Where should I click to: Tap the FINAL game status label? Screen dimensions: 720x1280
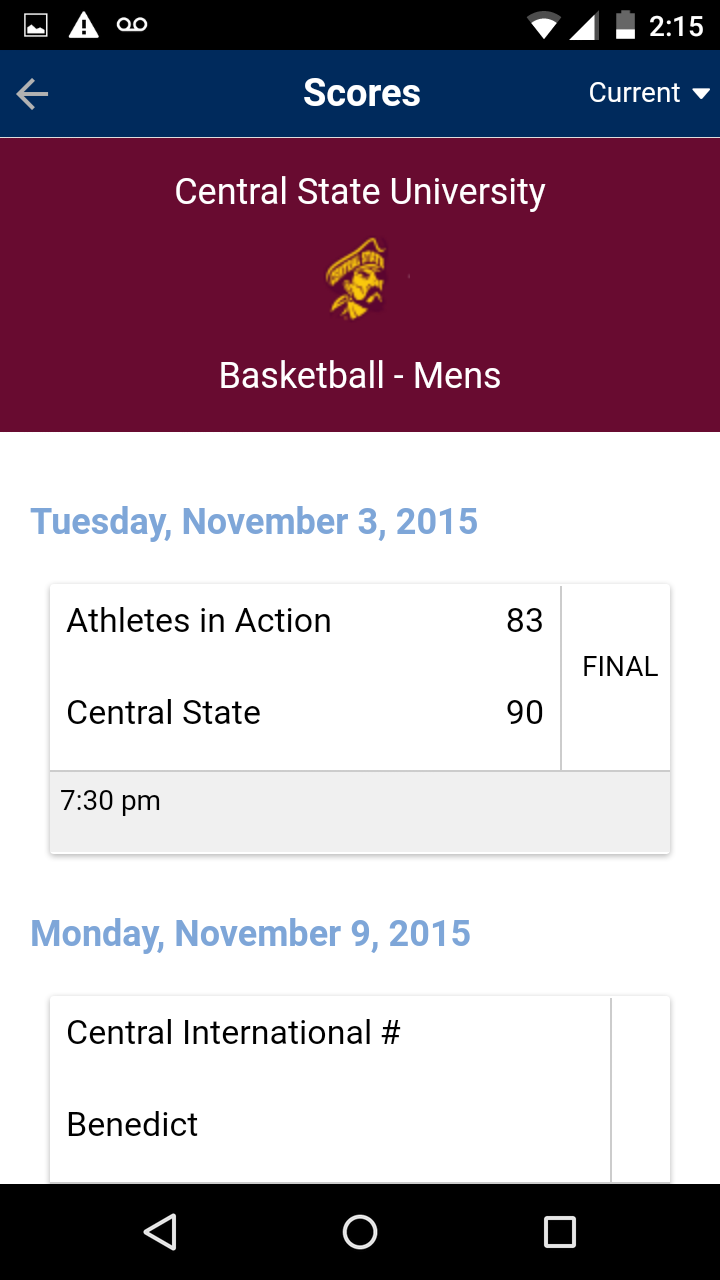point(620,667)
